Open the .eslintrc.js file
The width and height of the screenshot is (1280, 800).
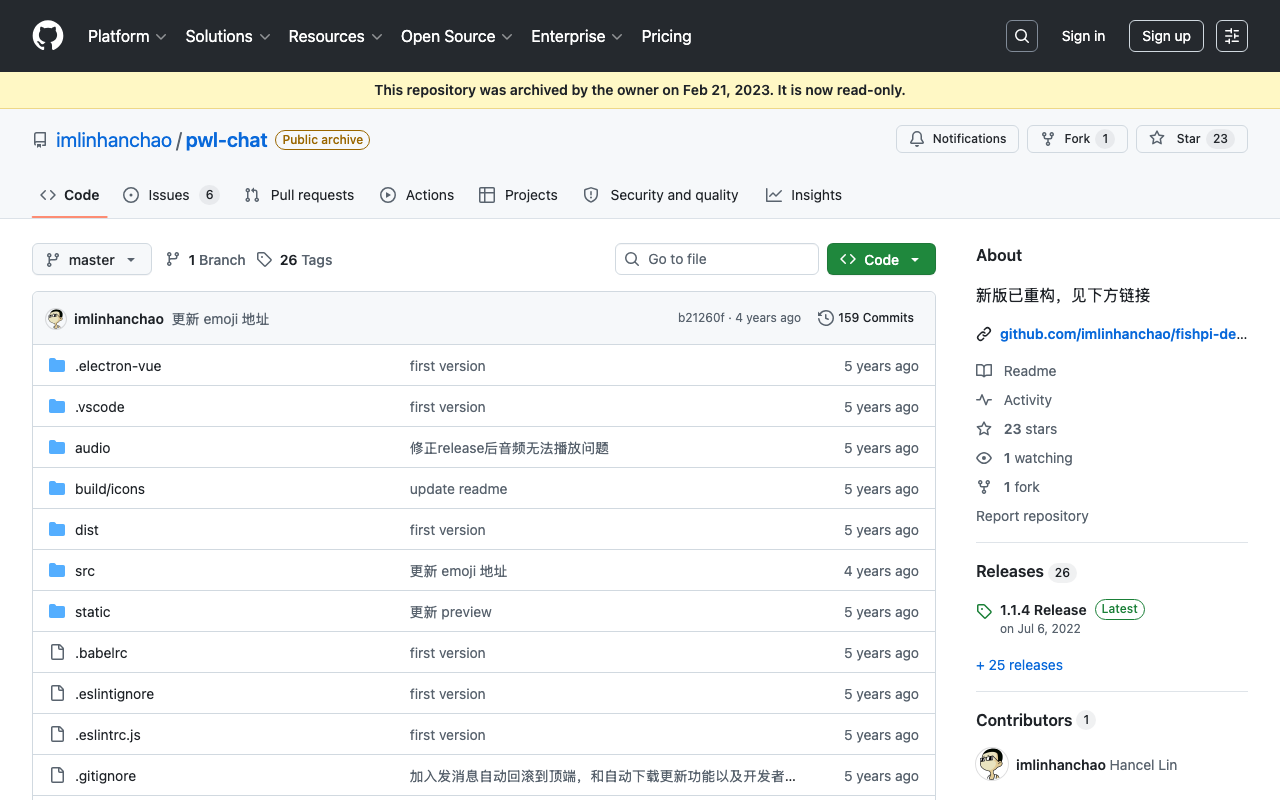pos(108,735)
